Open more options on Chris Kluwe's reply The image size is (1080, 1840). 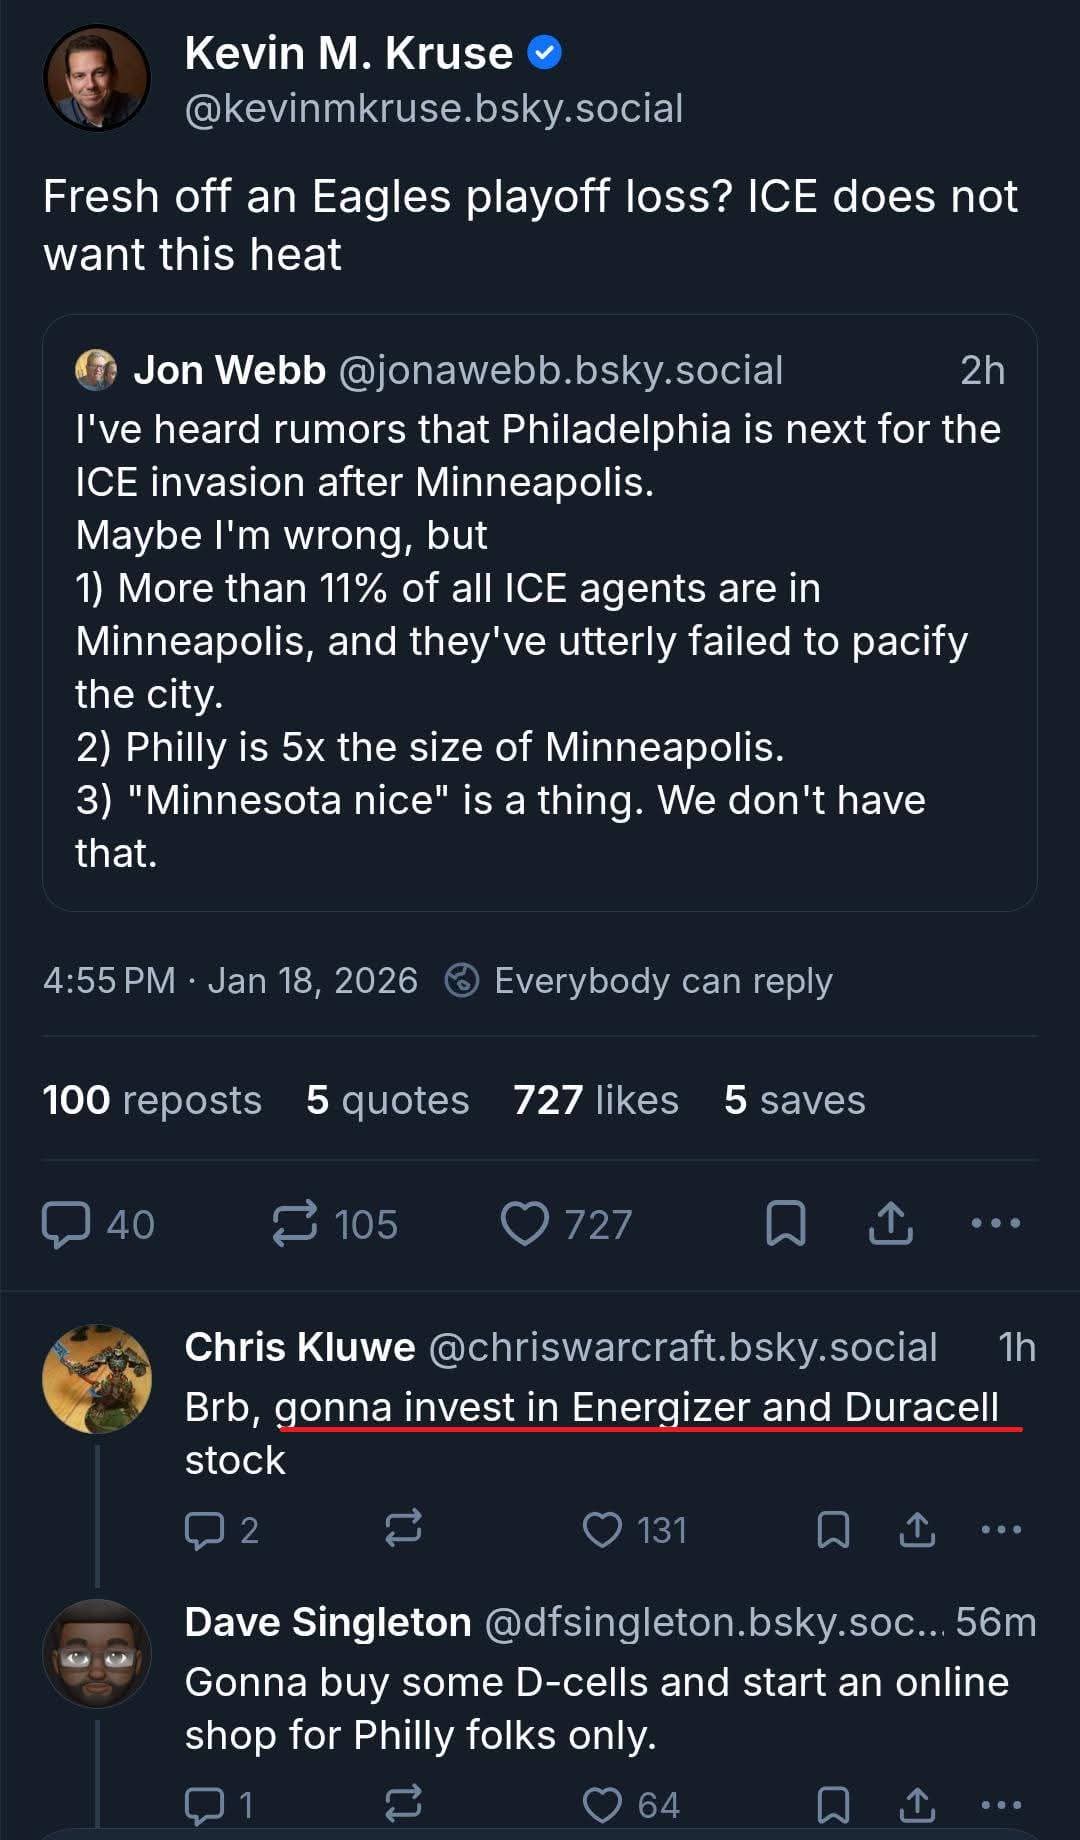click(1001, 1530)
